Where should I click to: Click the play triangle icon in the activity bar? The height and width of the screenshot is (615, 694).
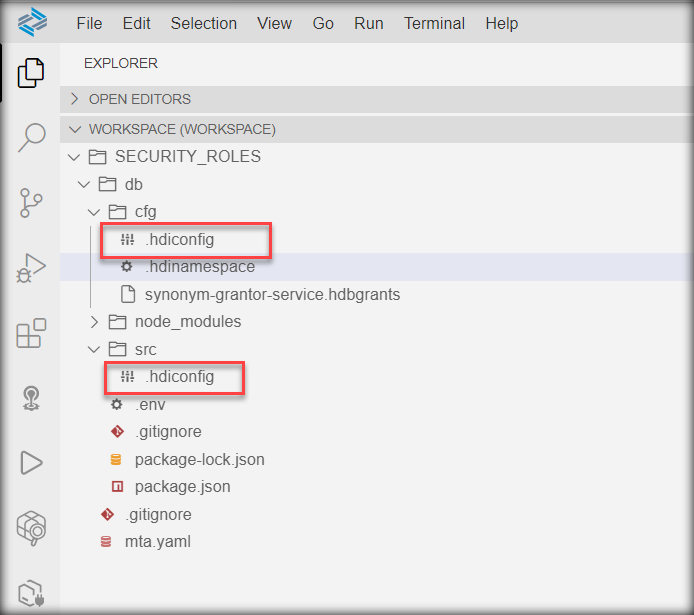[x=31, y=463]
